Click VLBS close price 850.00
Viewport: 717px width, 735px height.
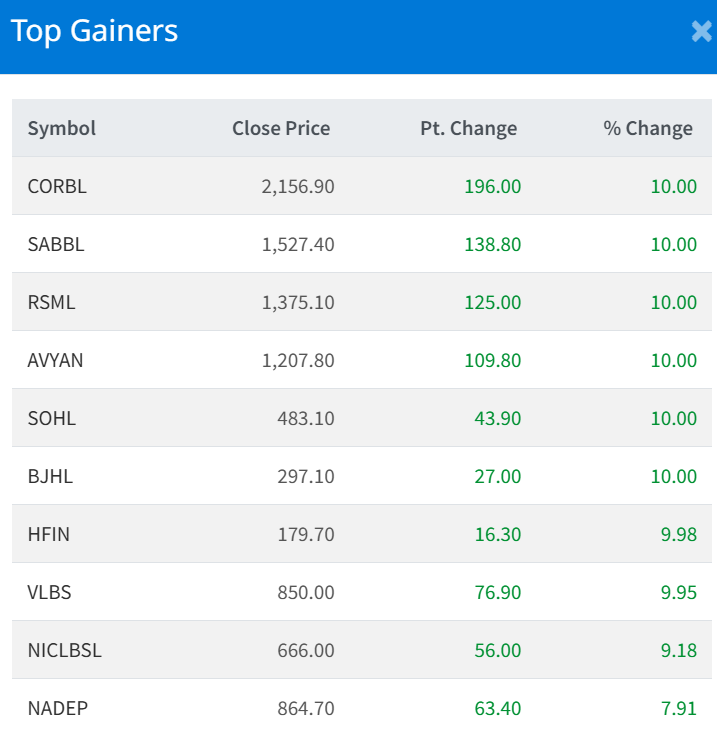306,592
